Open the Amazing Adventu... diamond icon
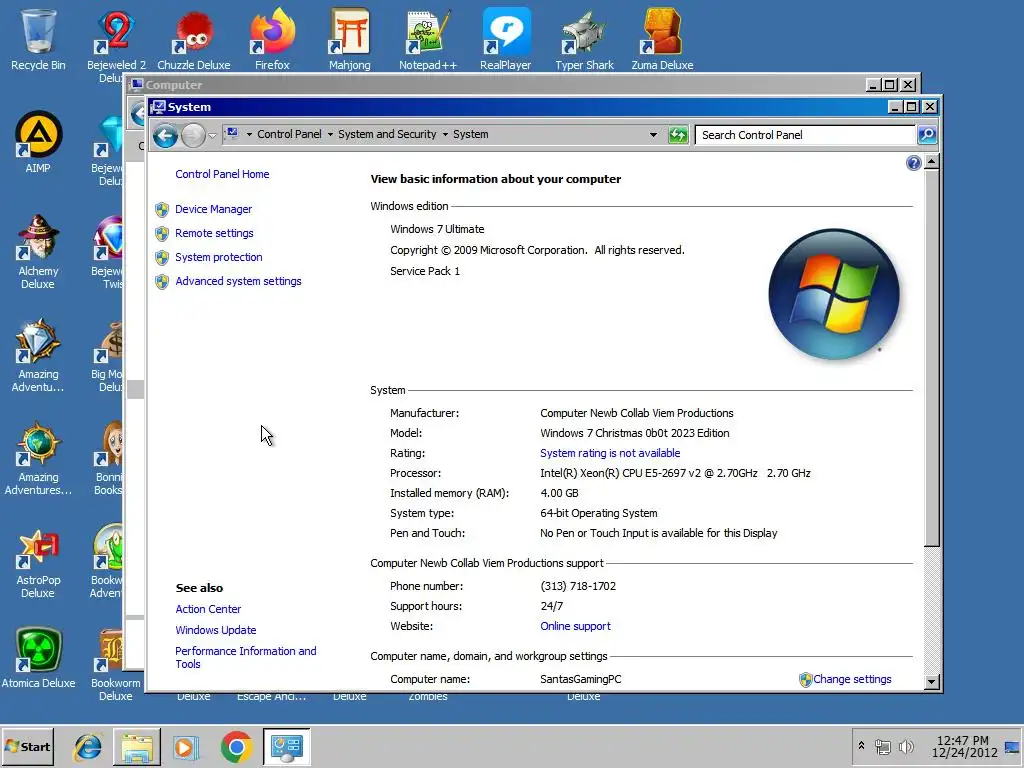This screenshot has height=768, width=1024. (x=38, y=355)
